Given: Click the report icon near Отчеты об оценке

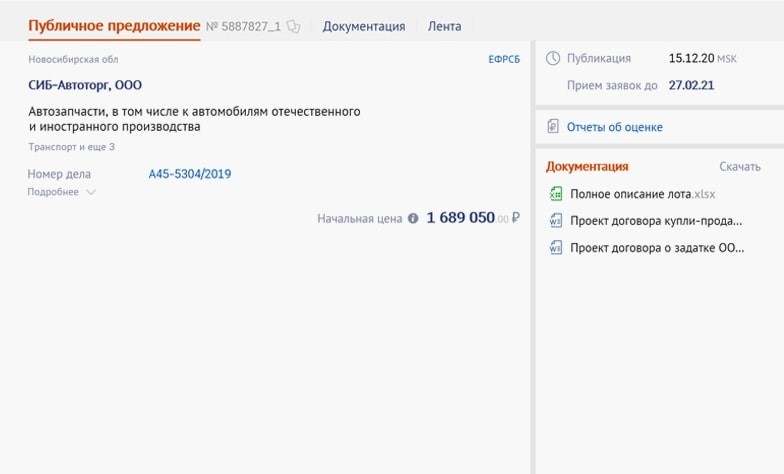Looking at the screenshot, I should 553,126.
